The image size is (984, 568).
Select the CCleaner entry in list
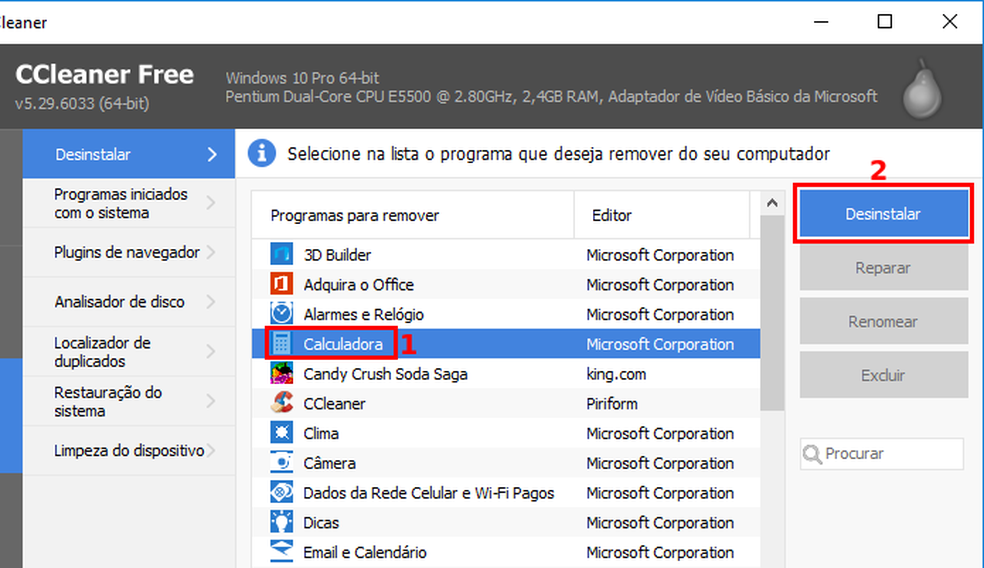coord(506,403)
